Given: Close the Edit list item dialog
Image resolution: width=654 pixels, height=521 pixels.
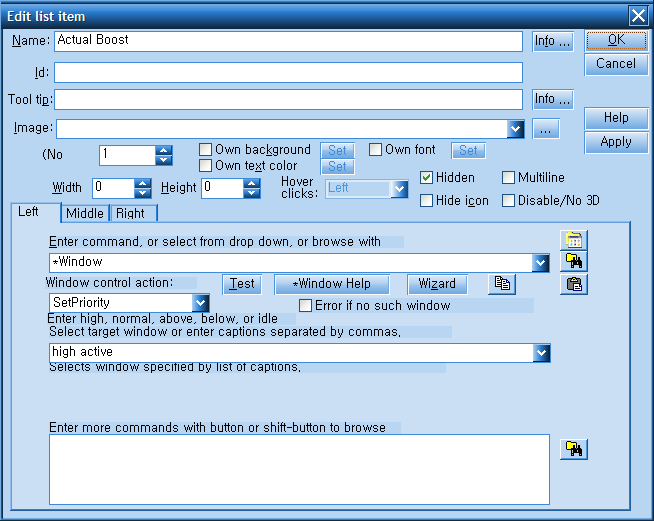Looking at the screenshot, I should tap(638, 16).
